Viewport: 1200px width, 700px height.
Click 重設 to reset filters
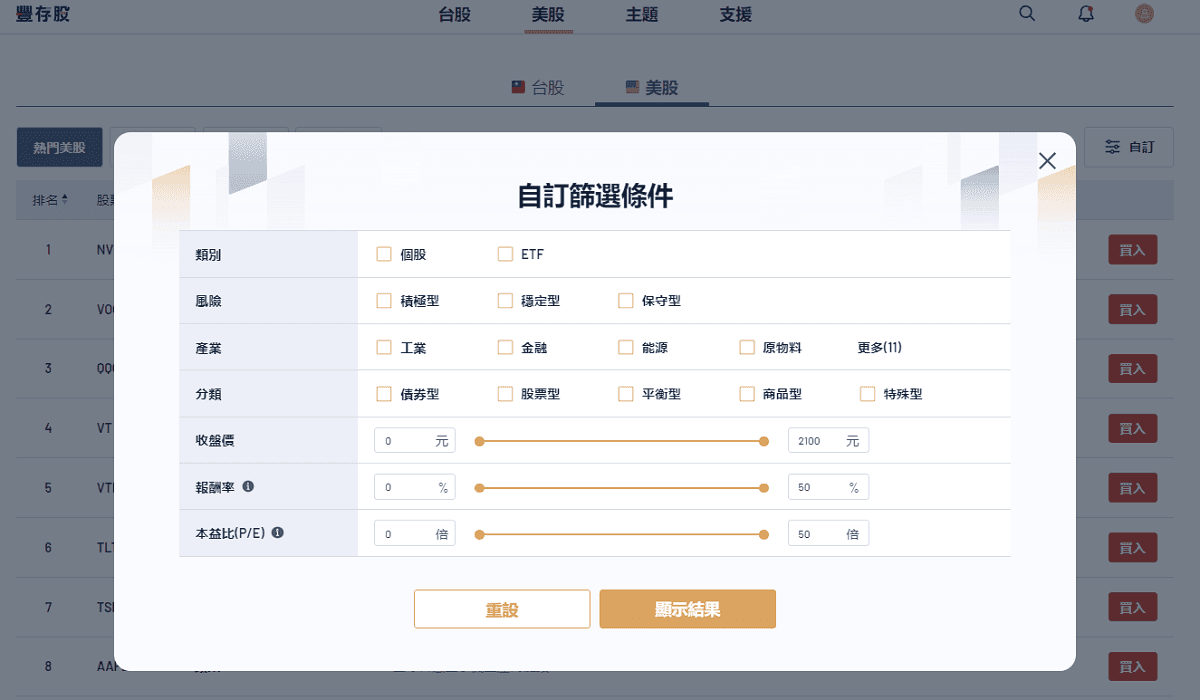point(502,608)
